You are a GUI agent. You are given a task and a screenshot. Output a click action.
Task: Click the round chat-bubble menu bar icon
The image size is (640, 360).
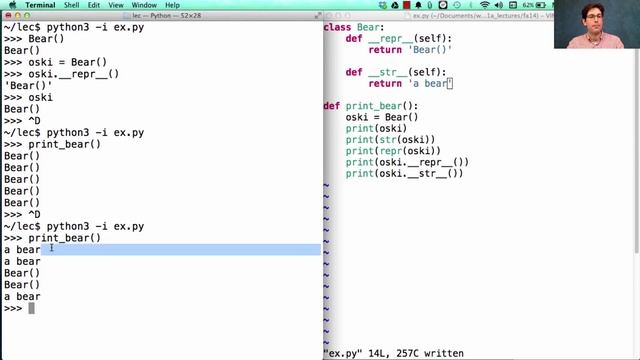coord(443,5)
